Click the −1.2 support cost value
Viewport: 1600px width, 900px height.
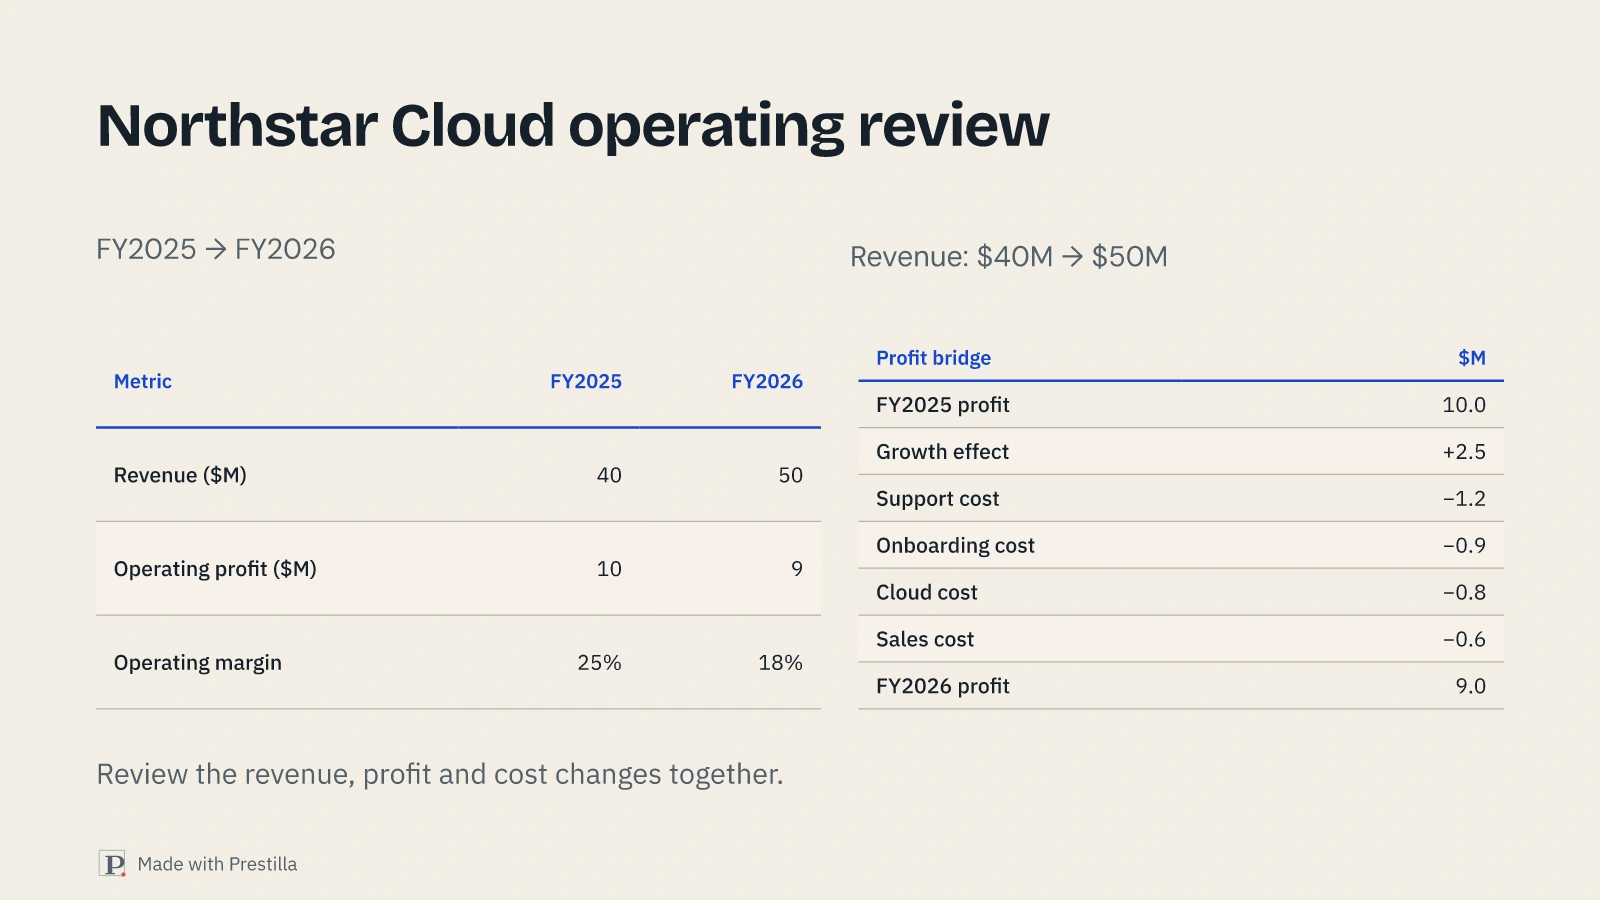(1464, 499)
